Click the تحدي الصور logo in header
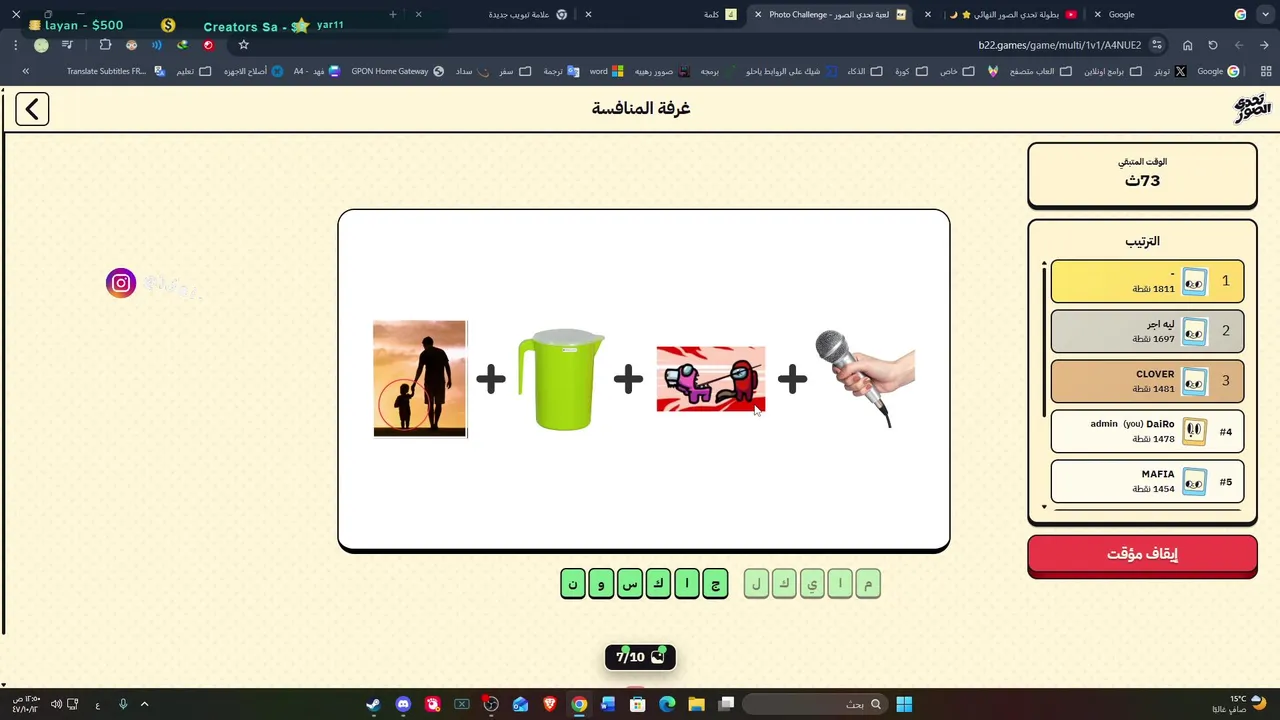 click(x=1252, y=108)
